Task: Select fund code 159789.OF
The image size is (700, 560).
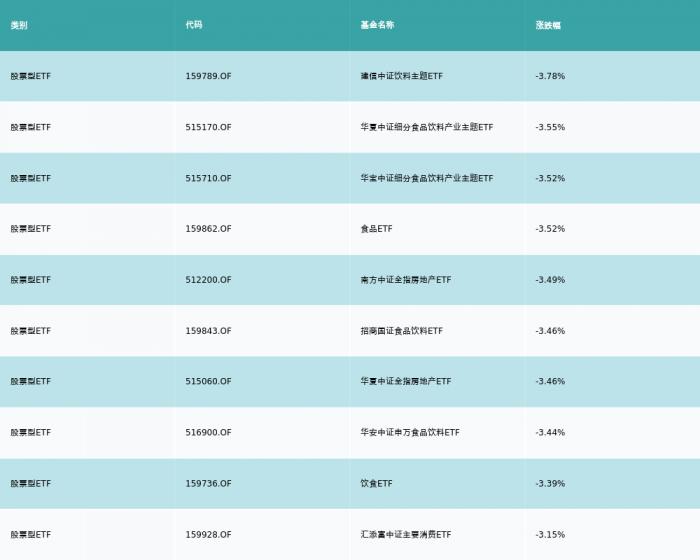Action: pos(208,76)
